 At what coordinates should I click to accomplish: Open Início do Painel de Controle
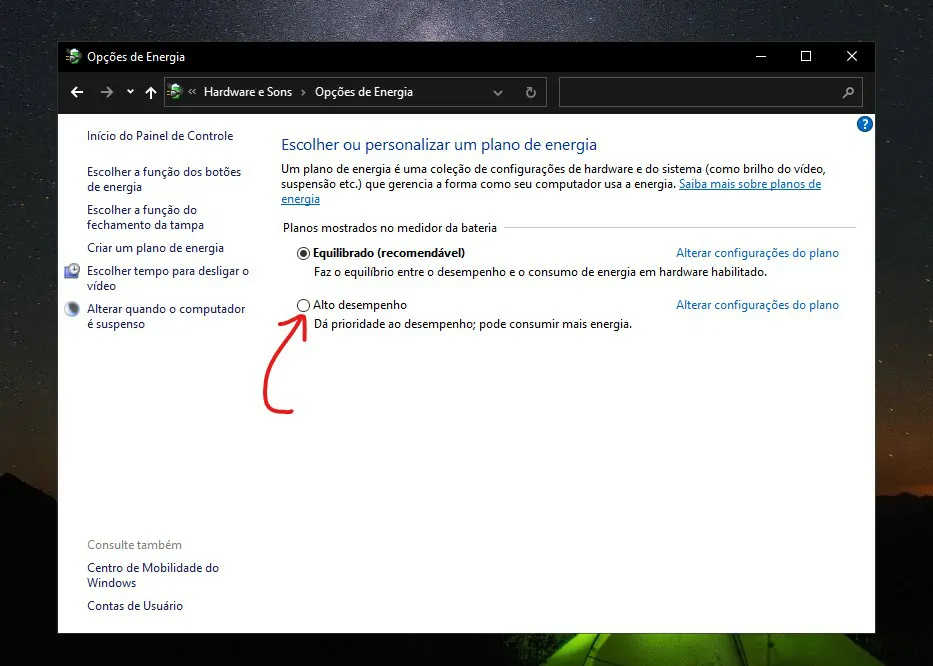coord(160,136)
